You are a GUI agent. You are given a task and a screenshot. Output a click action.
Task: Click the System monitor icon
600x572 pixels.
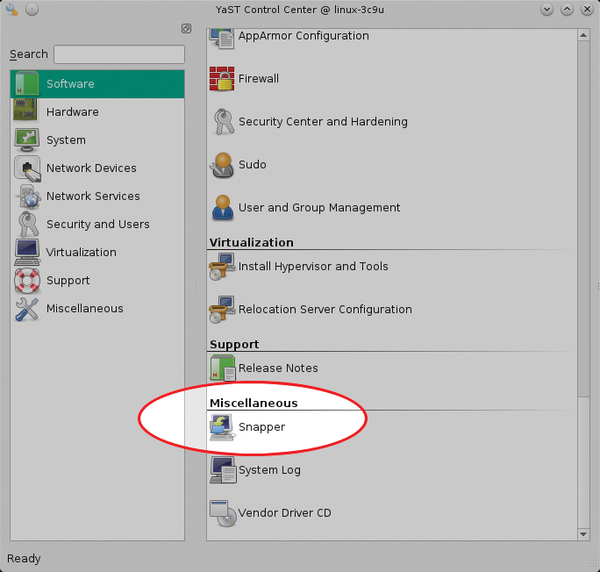(27, 140)
